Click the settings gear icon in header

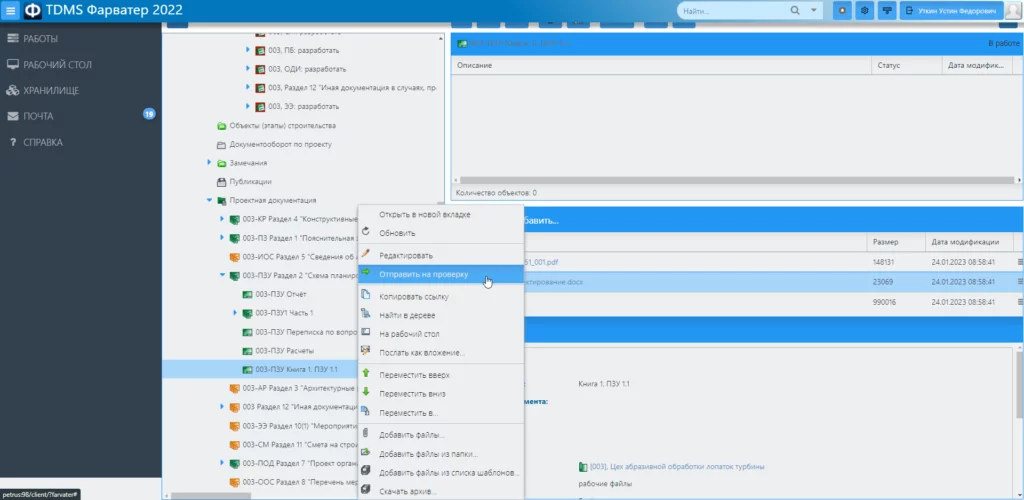click(x=865, y=11)
